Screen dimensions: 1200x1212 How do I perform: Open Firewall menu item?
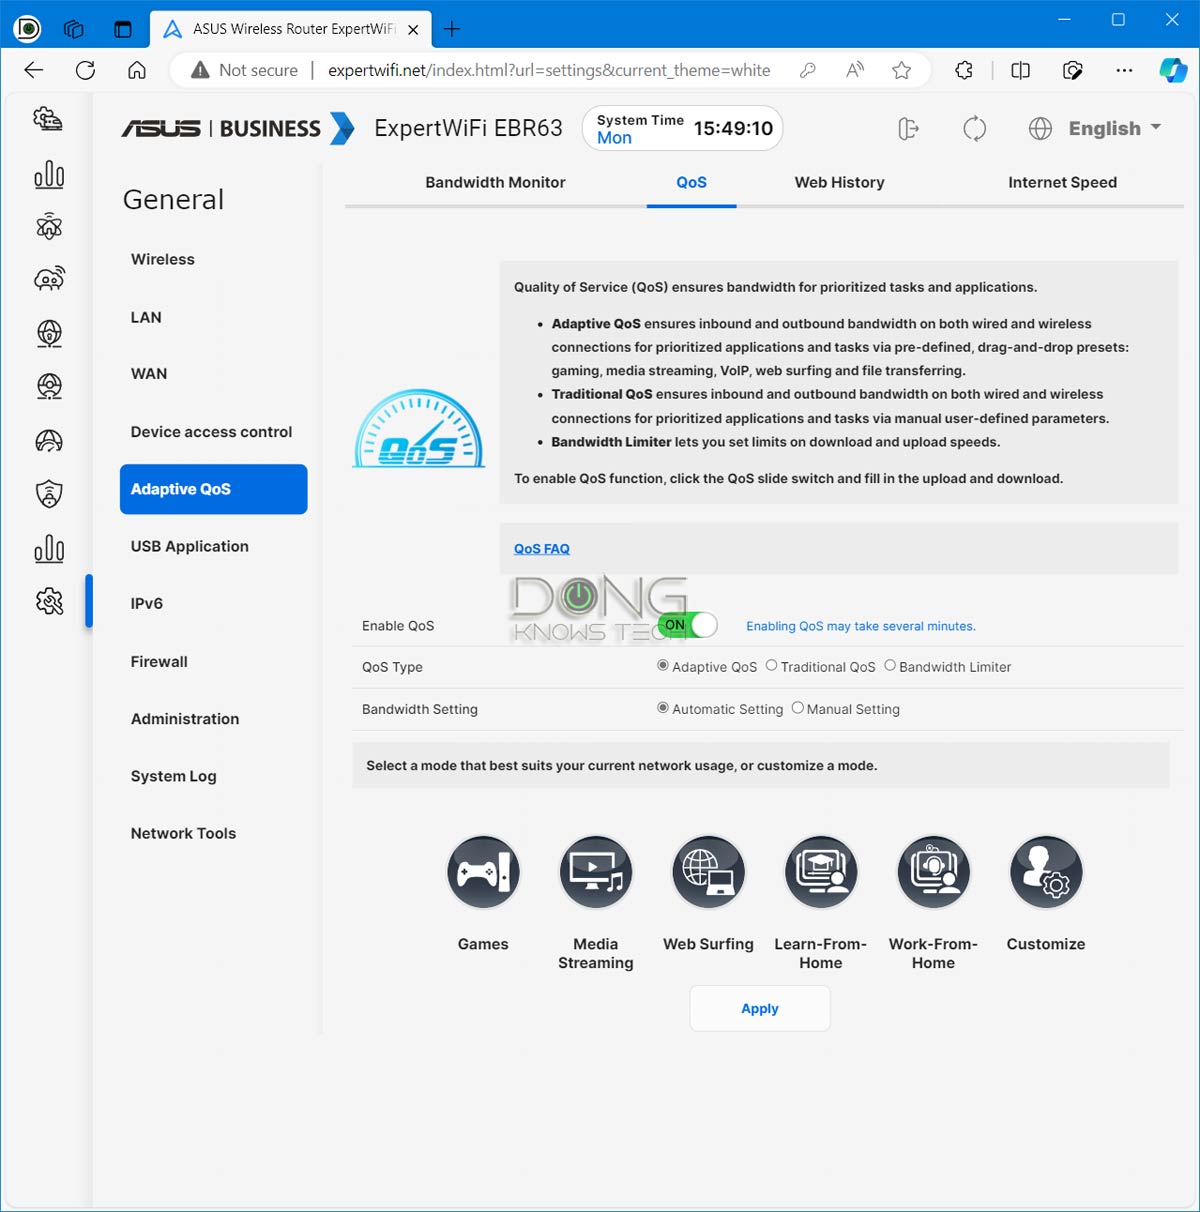tap(159, 662)
